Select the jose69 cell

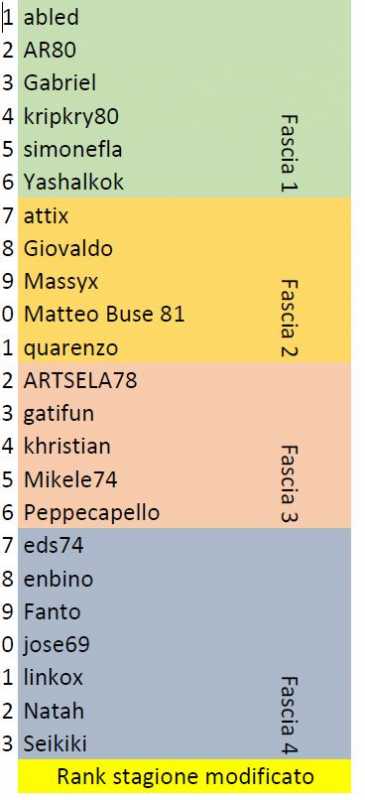pos(56,645)
